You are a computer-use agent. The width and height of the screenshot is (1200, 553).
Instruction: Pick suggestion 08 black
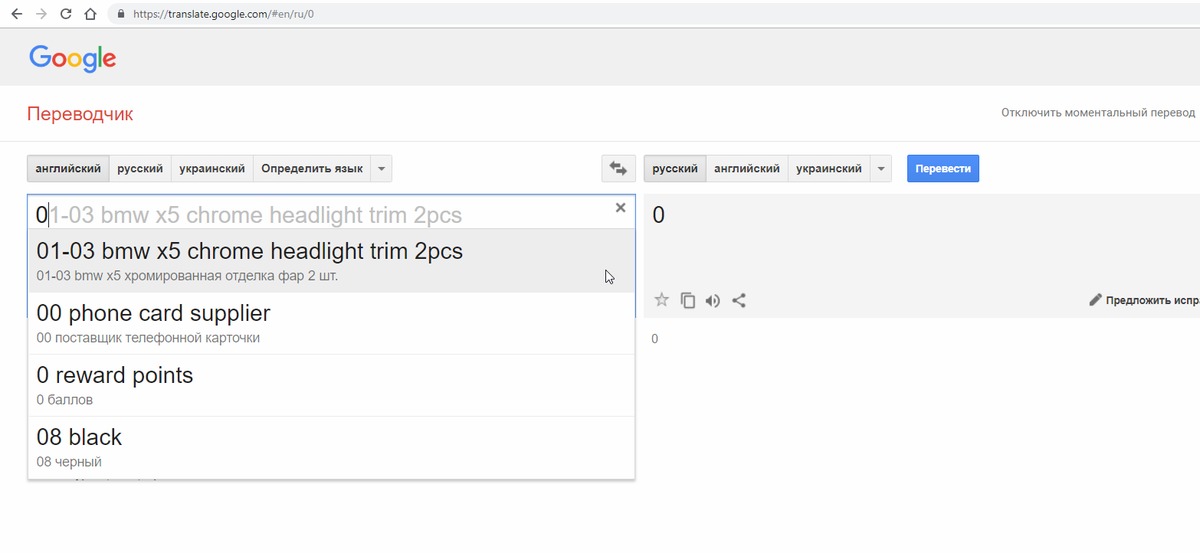331,447
